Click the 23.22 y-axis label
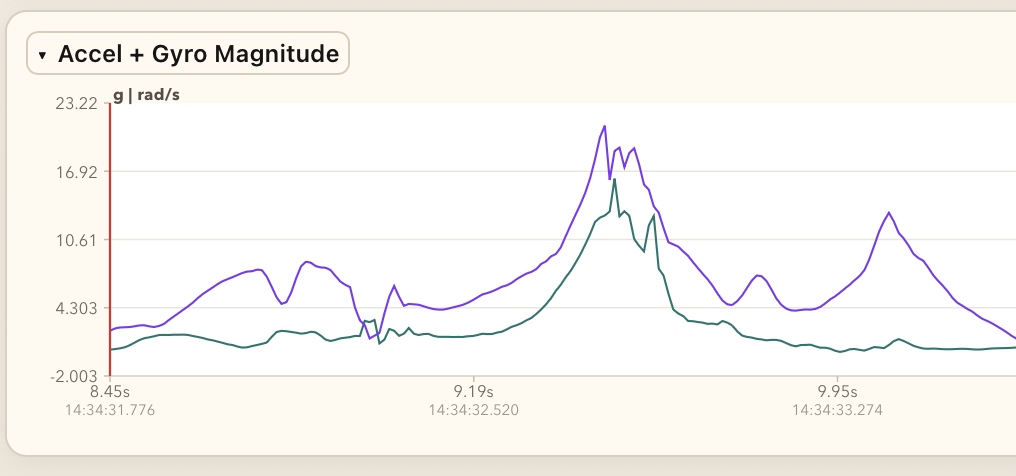 coord(76,103)
